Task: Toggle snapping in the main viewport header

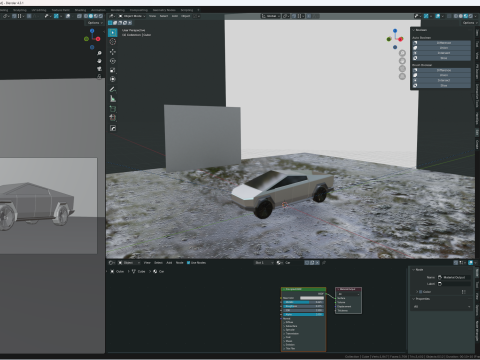Action: point(294,16)
